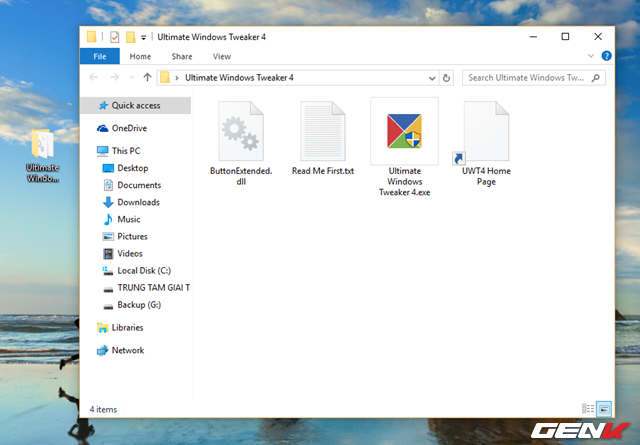Open the ButtonExtended.dll file icon
Viewport: 640px width, 445px height.
(x=241, y=131)
